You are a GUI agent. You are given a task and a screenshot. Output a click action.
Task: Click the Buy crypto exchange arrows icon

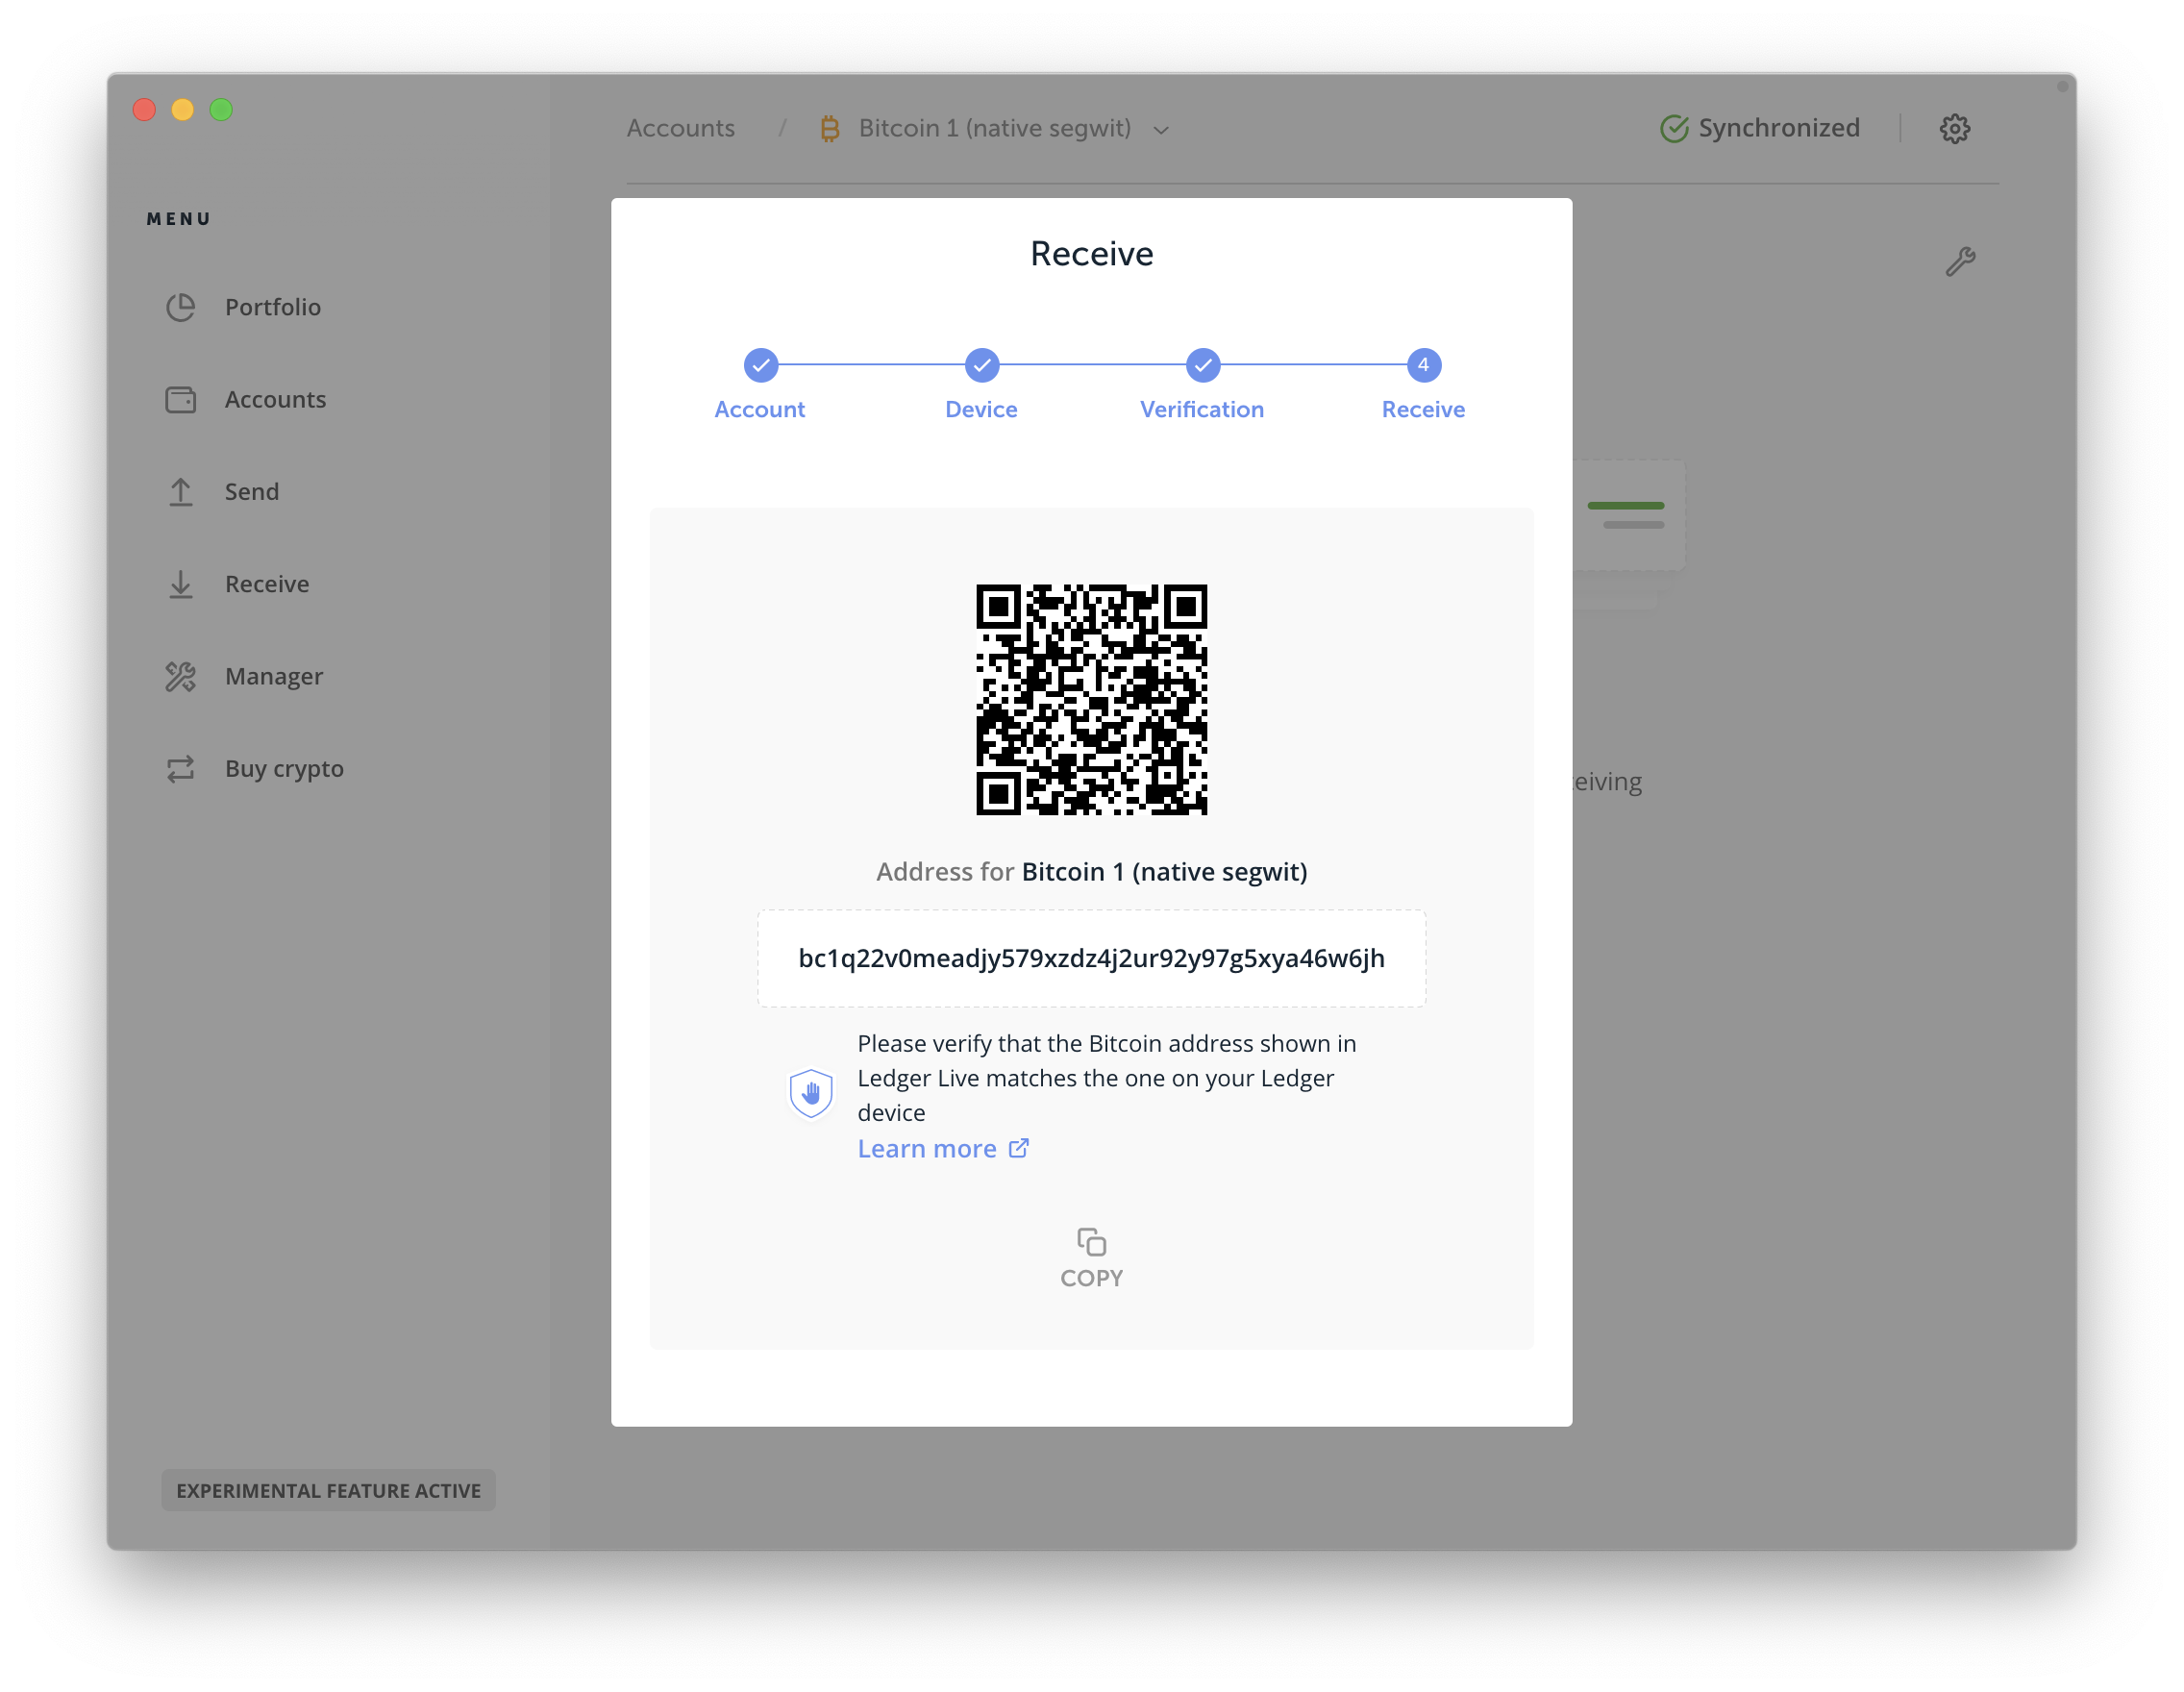click(180, 768)
